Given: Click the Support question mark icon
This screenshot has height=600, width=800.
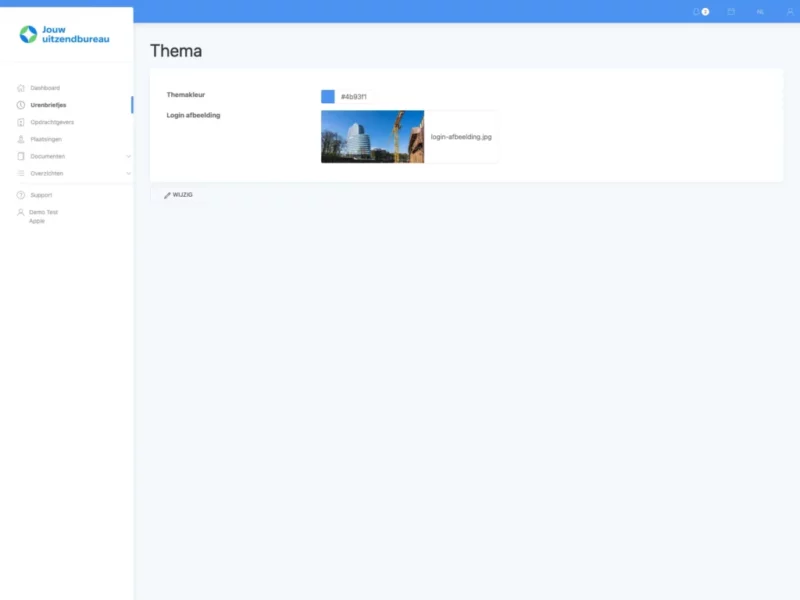Looking at the screenshot, I should [x=21, y=195].
